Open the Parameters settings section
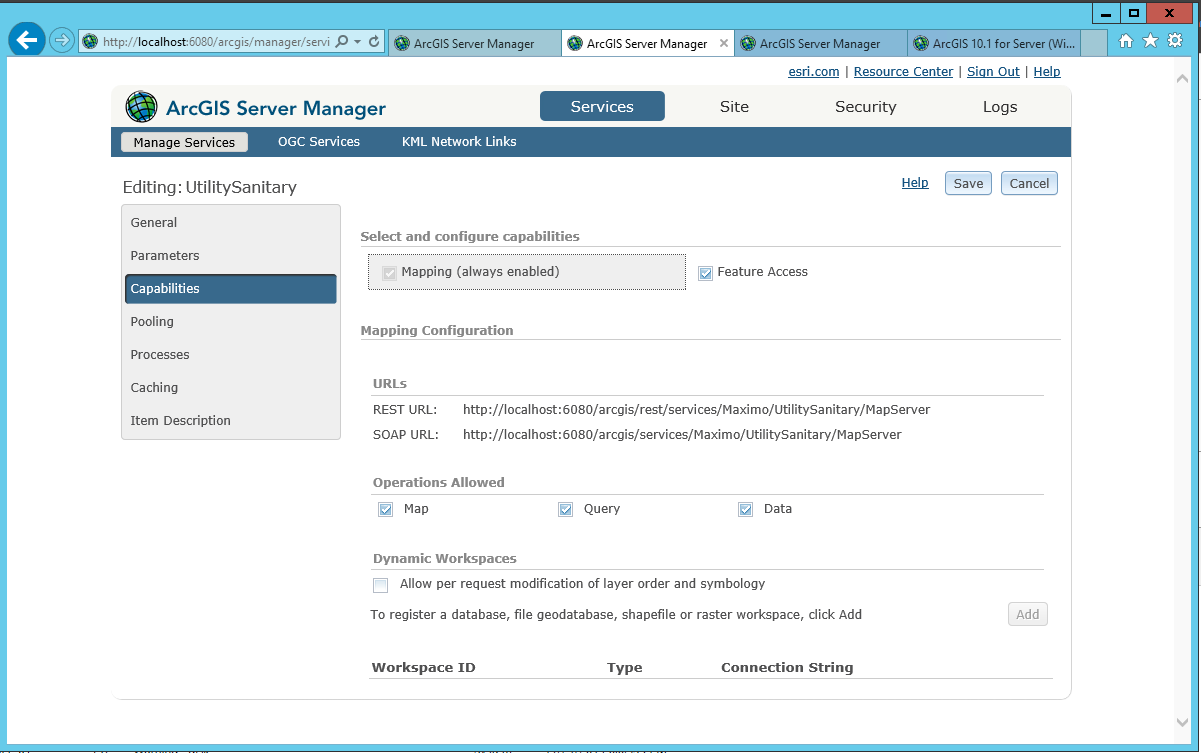Viewport: 1201px width, 753px height. pos(231,256)
